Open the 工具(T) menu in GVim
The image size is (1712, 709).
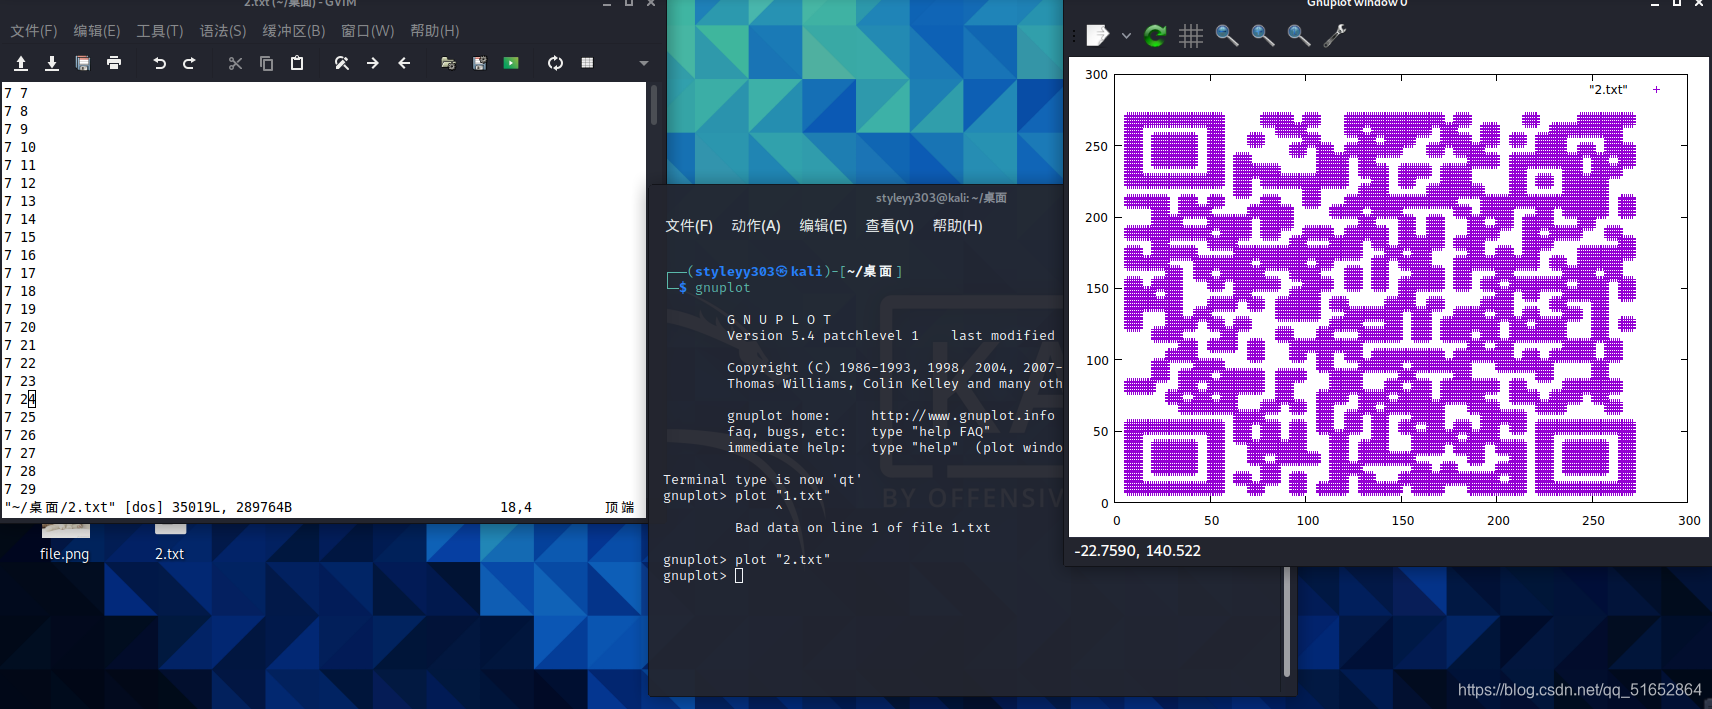point(160,31)
